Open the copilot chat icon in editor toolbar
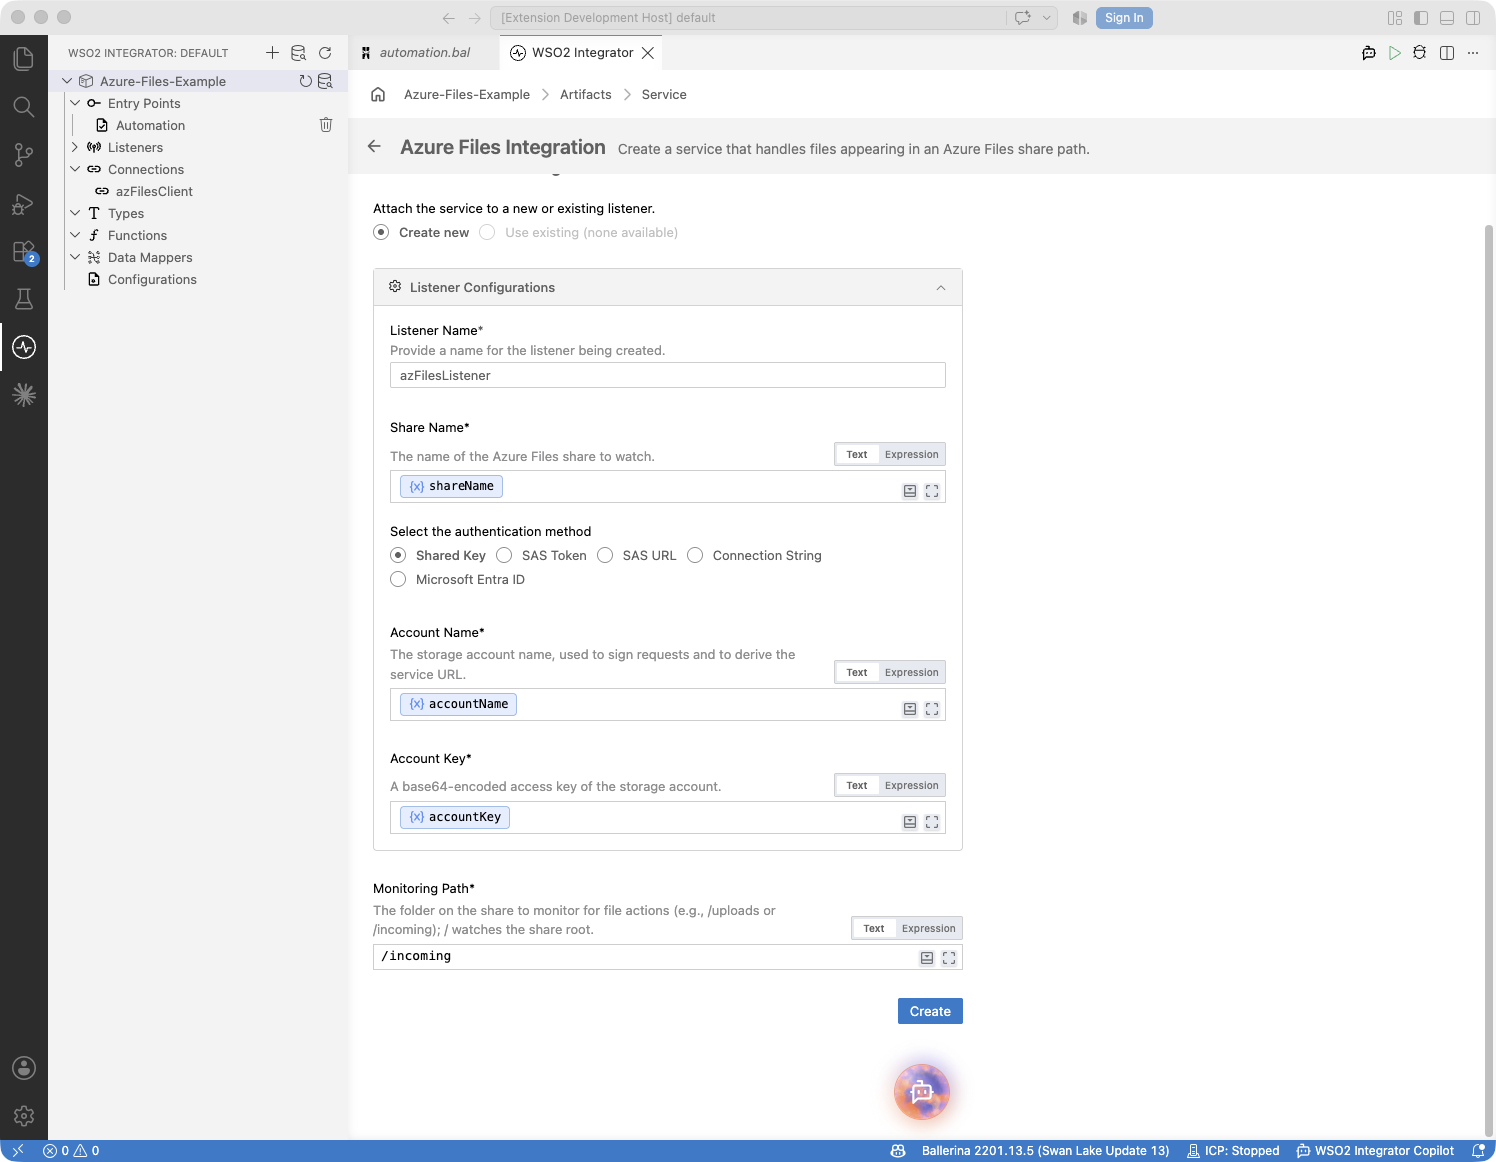Viewport: 1496px width, 1162px height. coord(1369,53)
